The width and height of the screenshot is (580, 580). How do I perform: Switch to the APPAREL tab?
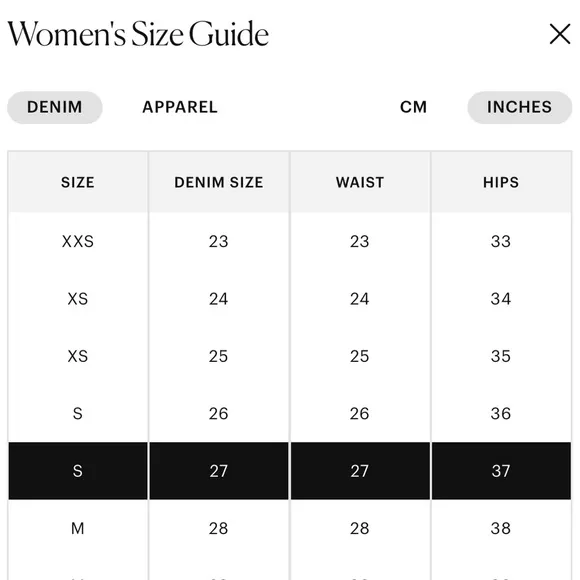pos(180,107)
